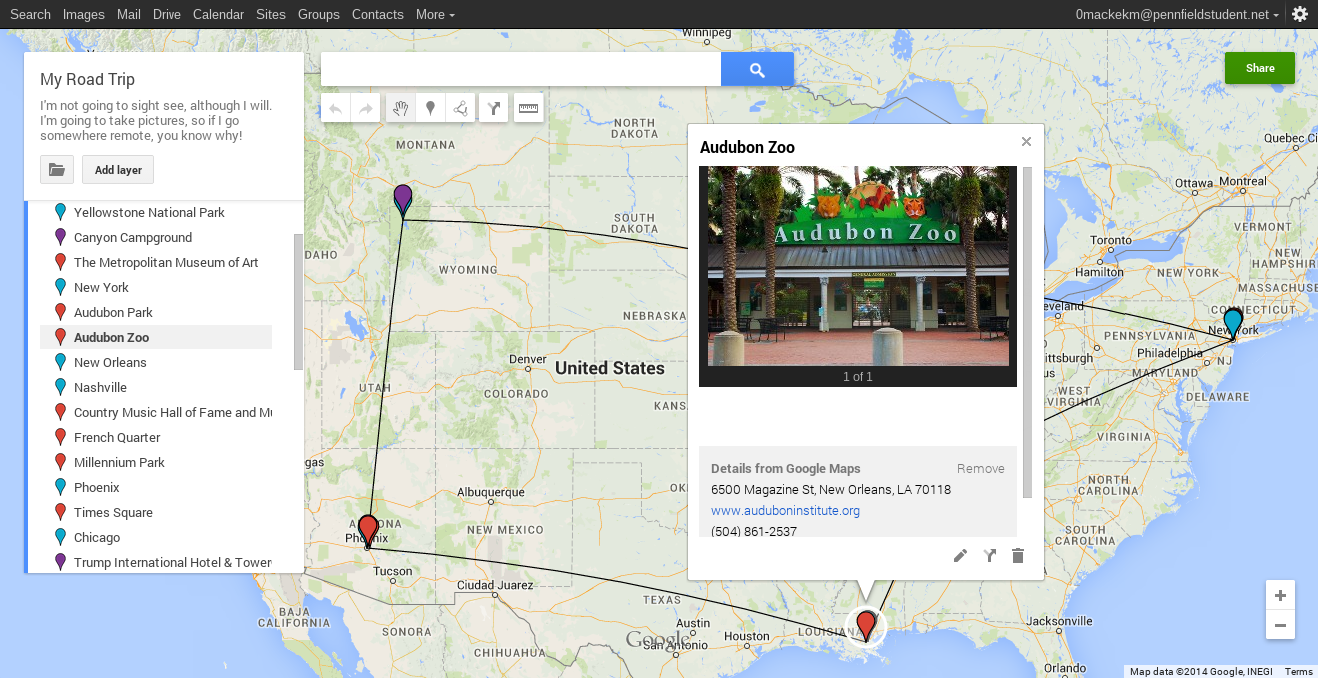Select New York in the places list
1318x678 pixels.
click(x=101, y=287)
